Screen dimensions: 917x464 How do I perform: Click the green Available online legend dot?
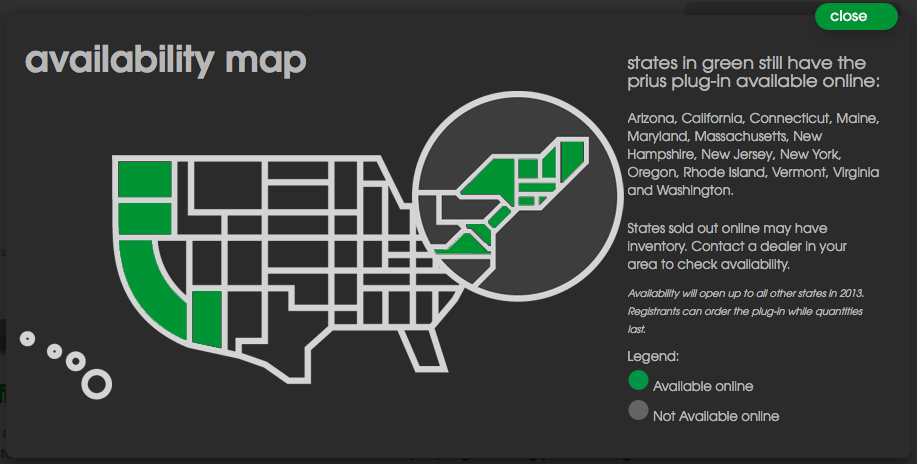[638, 380]
